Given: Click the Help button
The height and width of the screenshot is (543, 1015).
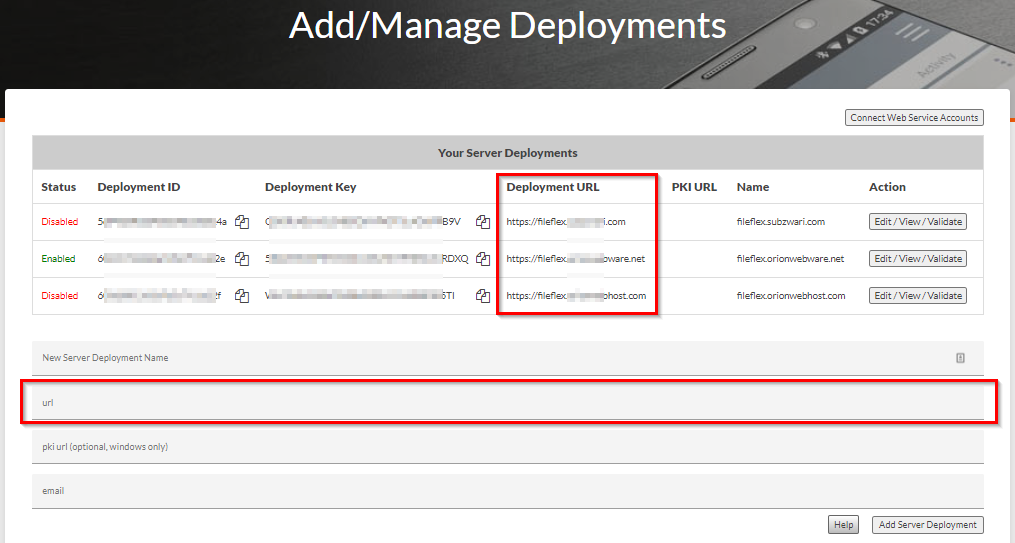Looking at the screenshot, I should 843,524.
